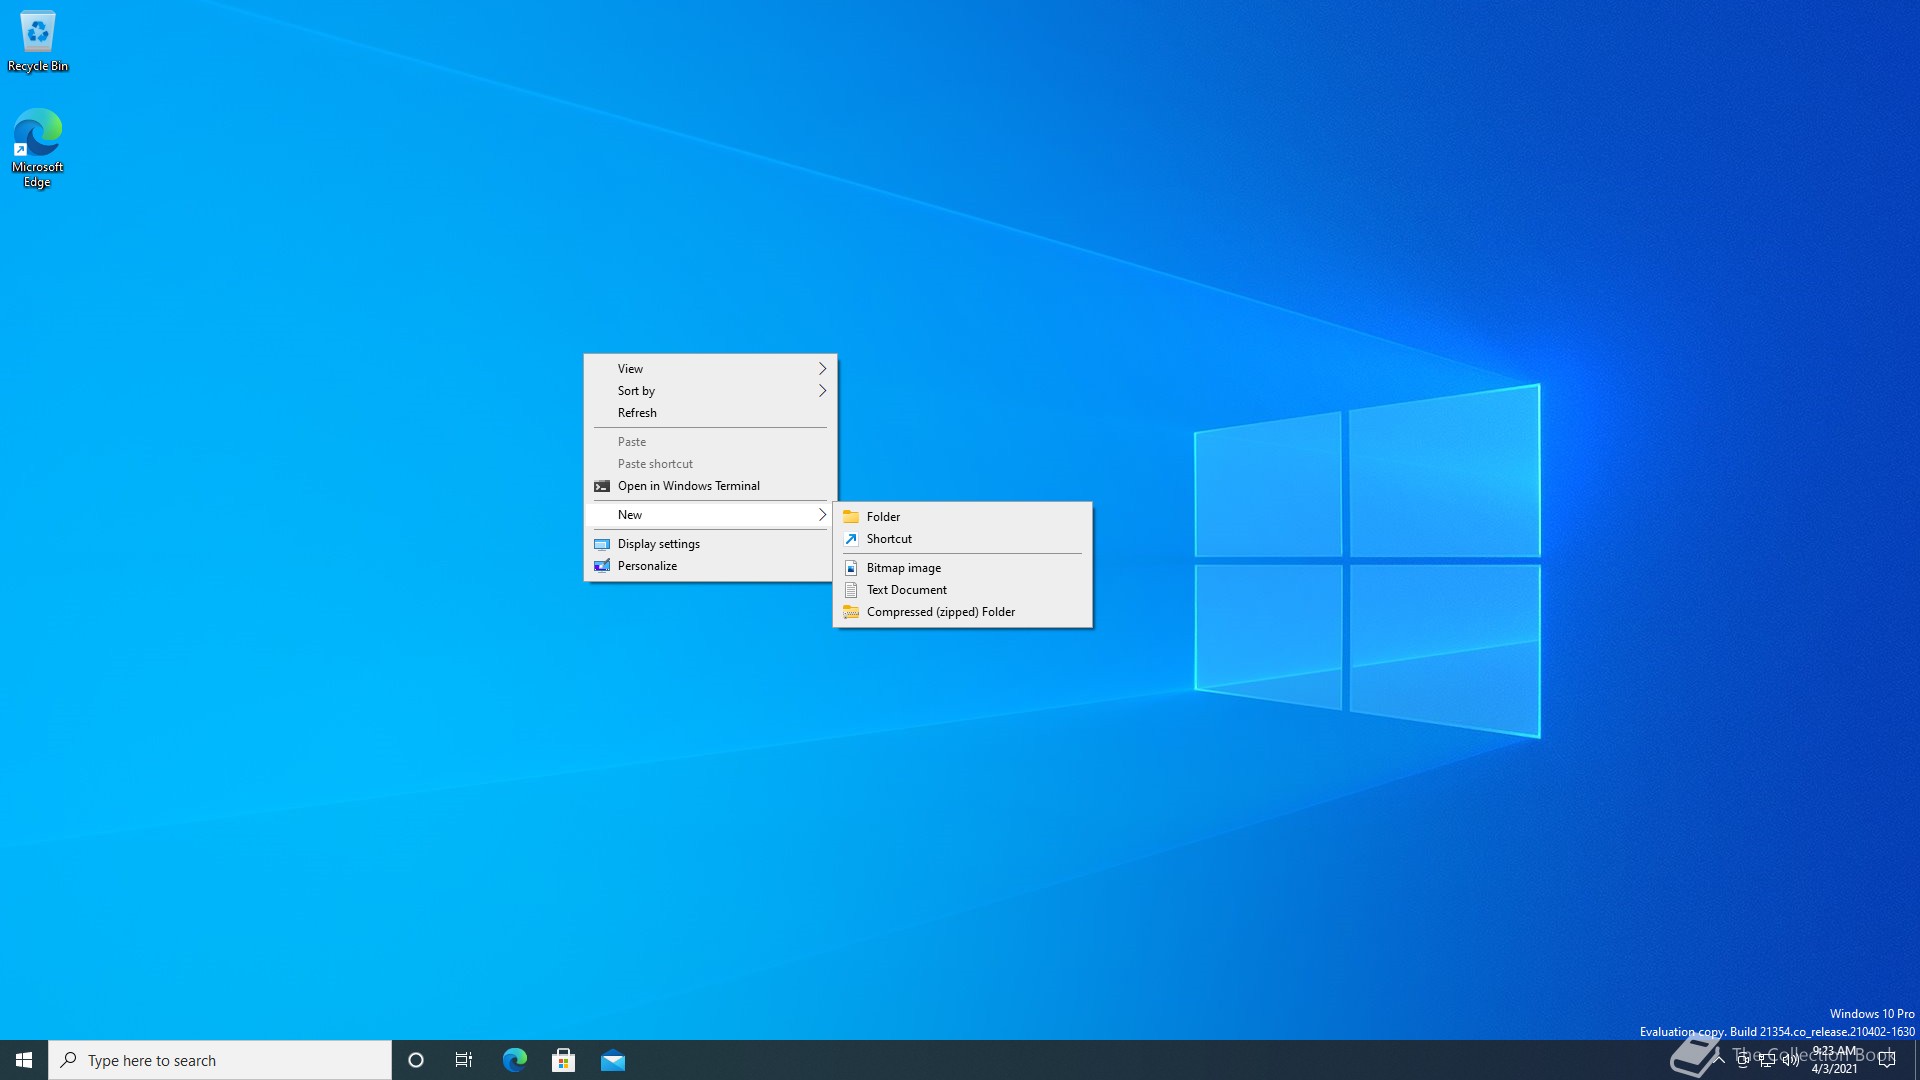
Task: Click the speaker volume tray icon
Action: click(x=1790, y=1060)
